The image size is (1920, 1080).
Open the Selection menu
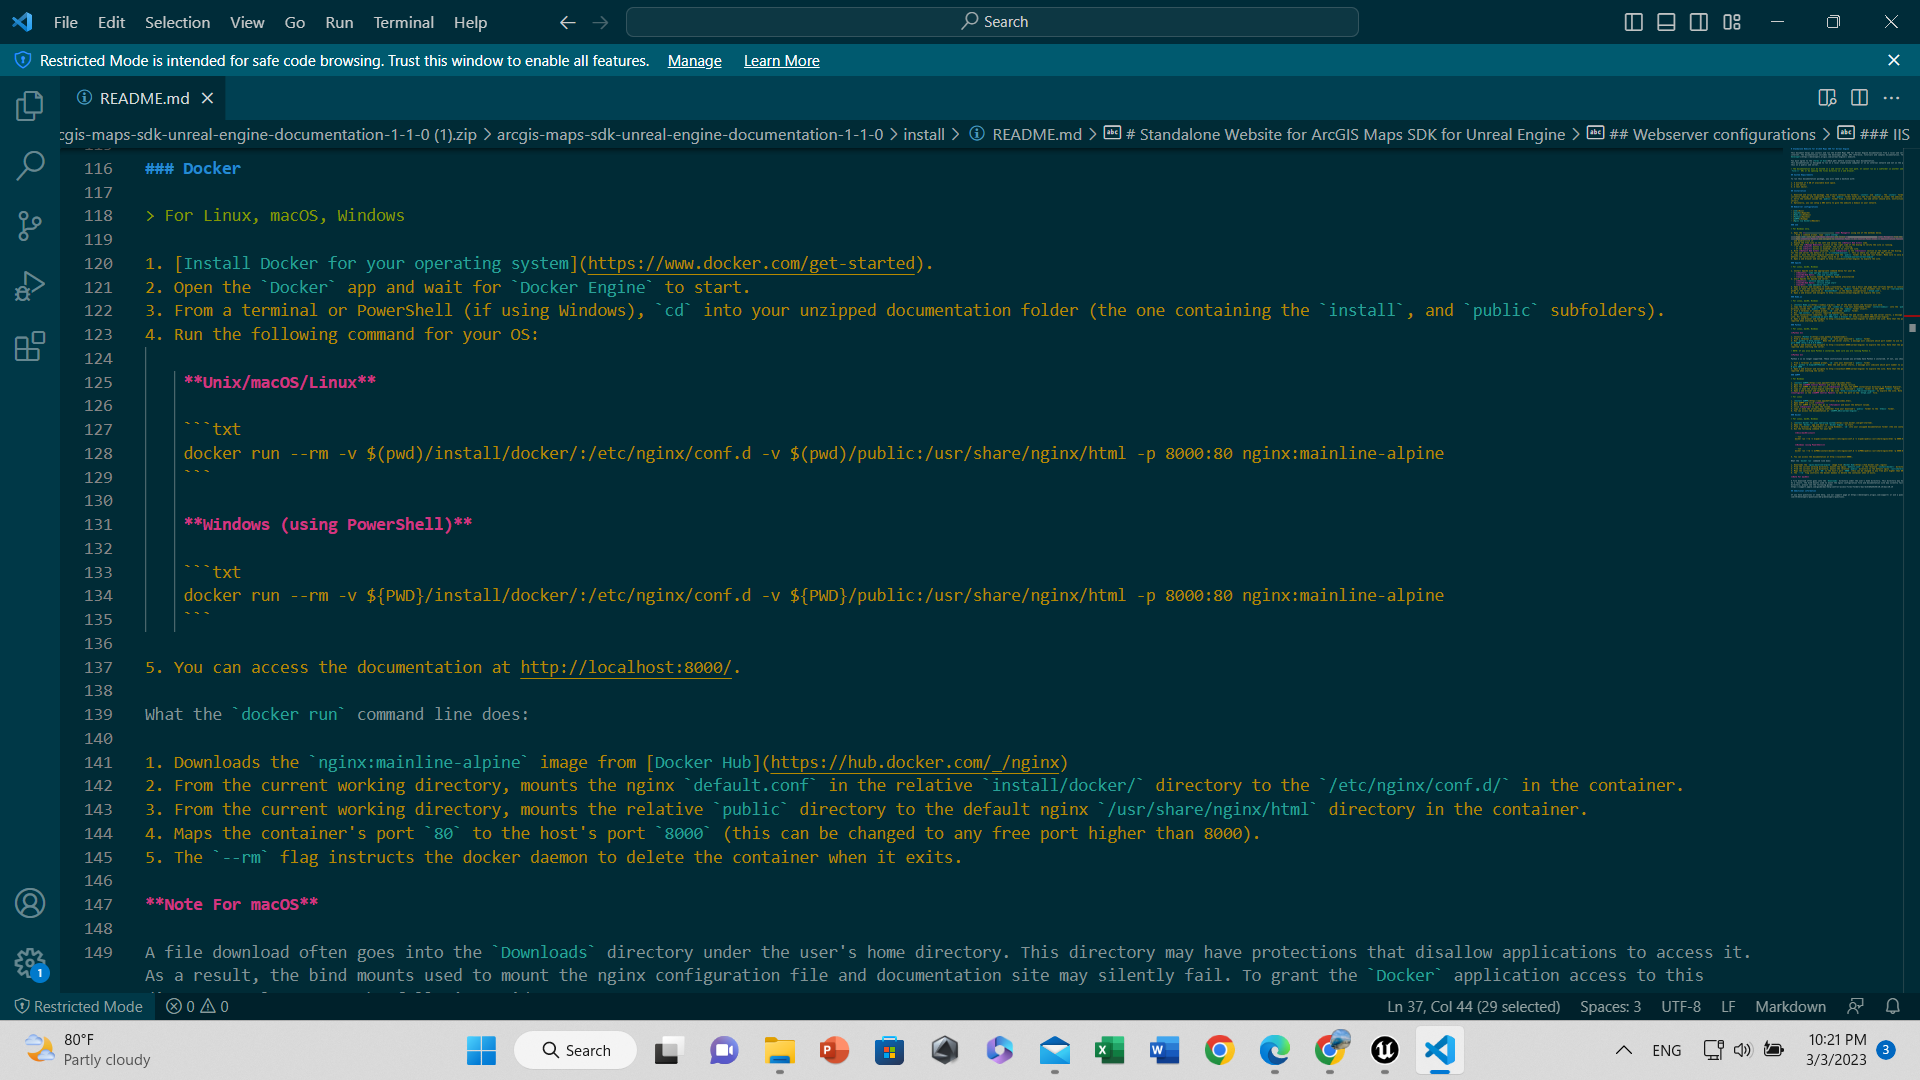pos(177,22)
